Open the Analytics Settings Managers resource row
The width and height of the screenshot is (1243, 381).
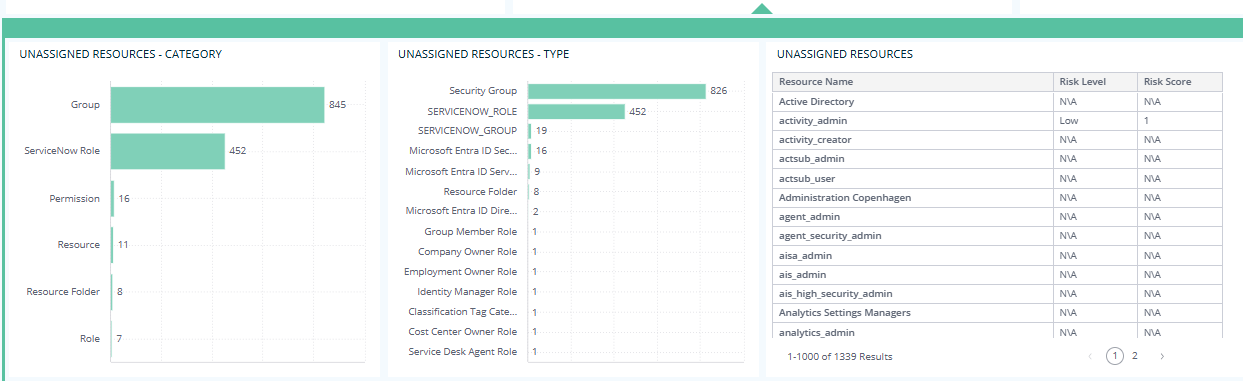coord(997,313)
